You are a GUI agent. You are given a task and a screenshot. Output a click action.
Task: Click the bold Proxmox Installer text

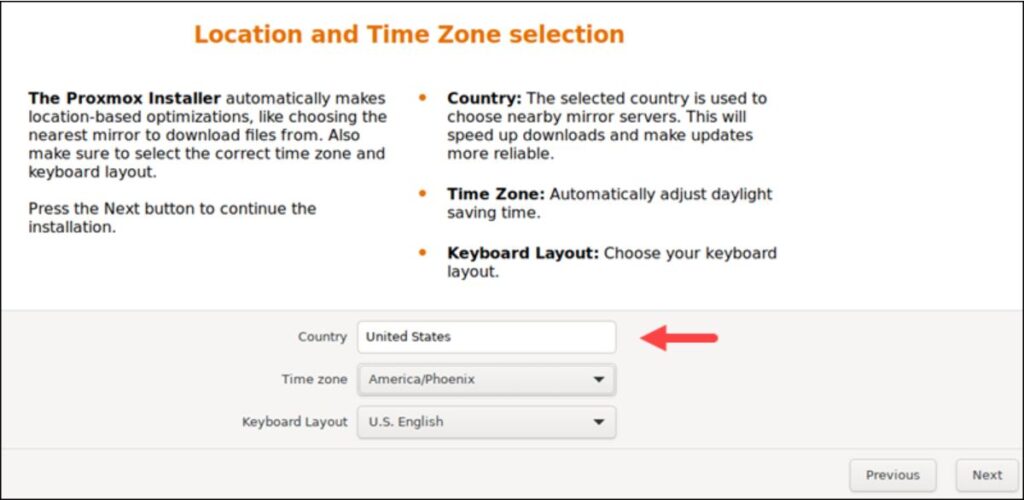point(125,98)
